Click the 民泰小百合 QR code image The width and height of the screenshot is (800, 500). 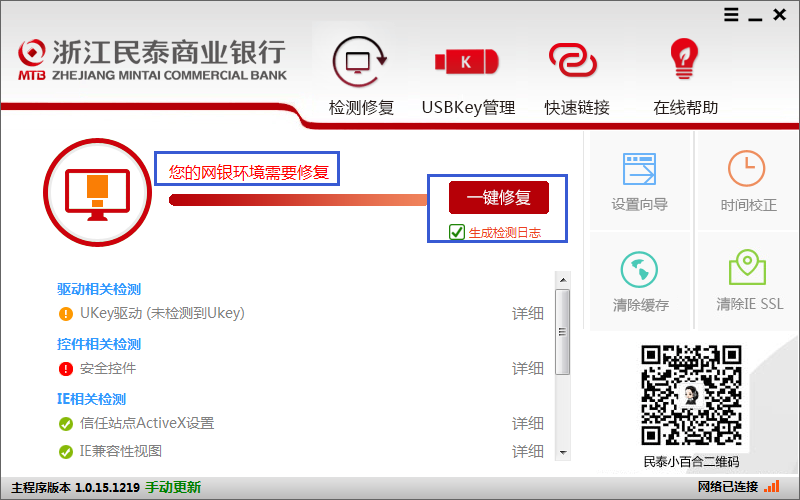click(x=691, y=395)
